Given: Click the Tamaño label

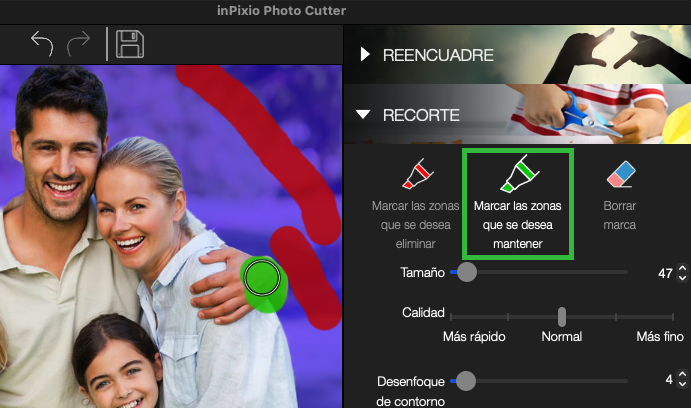Looking at the screenshot, I should 422,273.
